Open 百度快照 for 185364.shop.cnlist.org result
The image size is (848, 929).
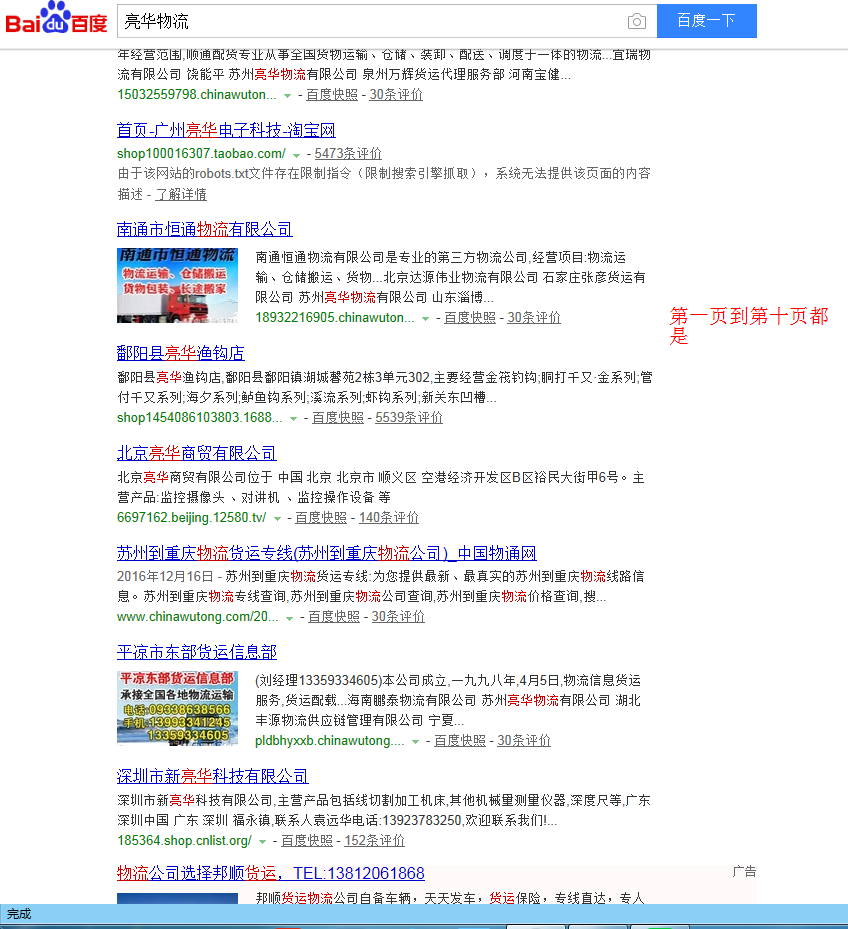pyautogui.click(x=306, y=841)
